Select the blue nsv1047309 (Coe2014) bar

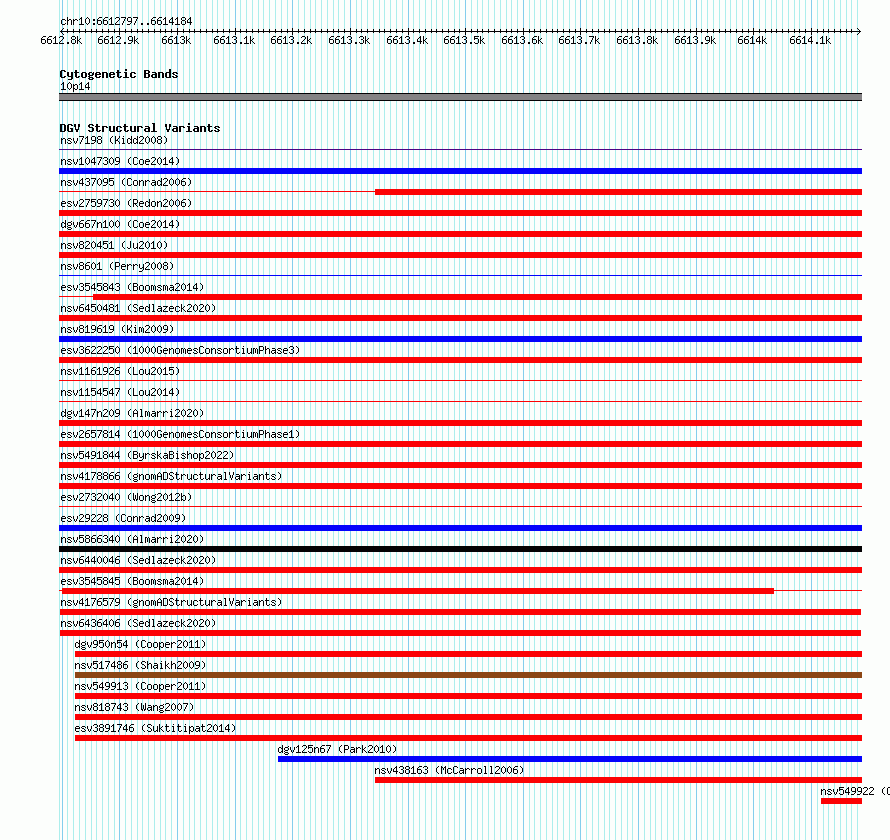point(460,171)
